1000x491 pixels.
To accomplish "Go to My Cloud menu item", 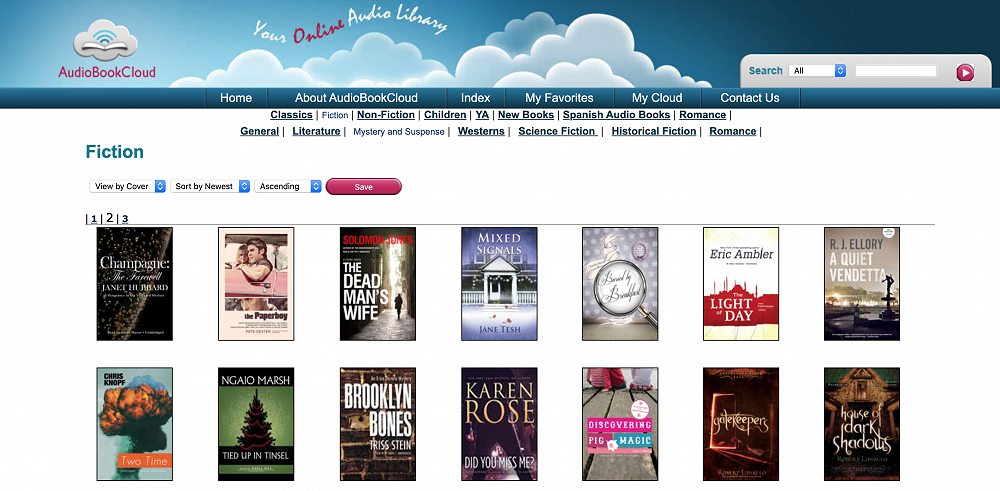I will (657, 98).
